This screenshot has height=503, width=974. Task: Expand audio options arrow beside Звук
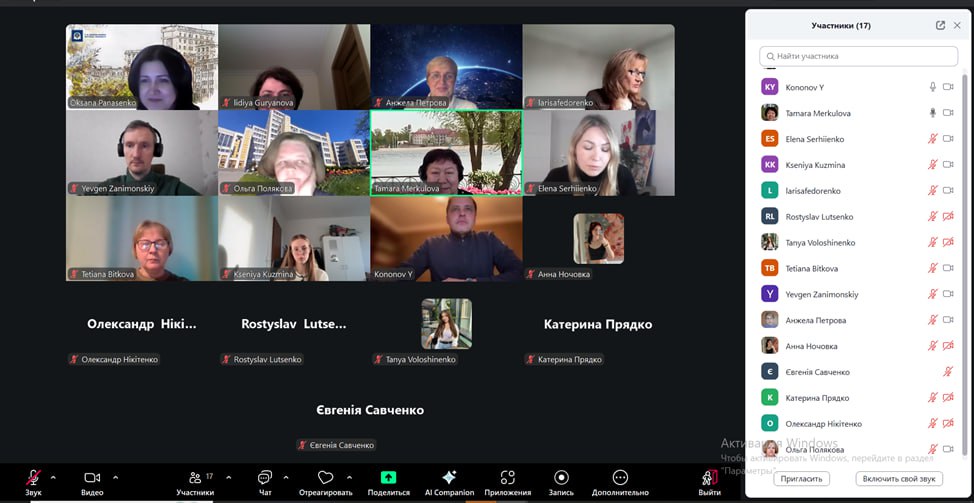tap(53, 477)
